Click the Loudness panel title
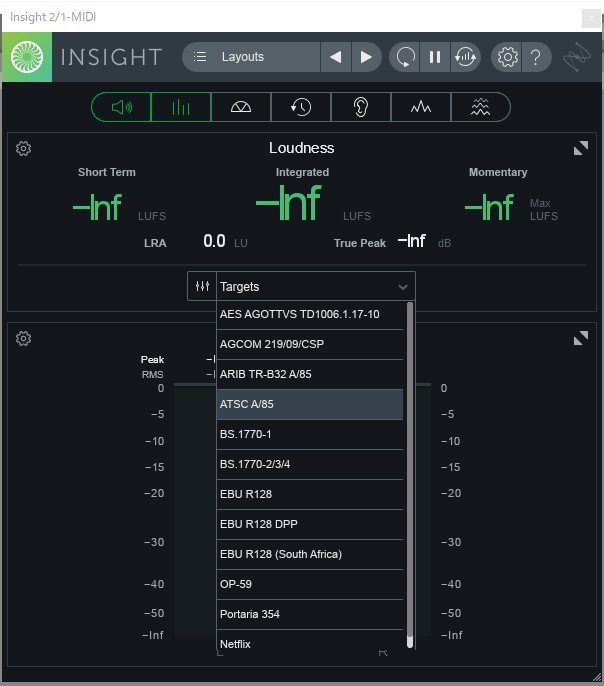Image resolution: width=604 pixels, height=686 pixels. (301, 148)
